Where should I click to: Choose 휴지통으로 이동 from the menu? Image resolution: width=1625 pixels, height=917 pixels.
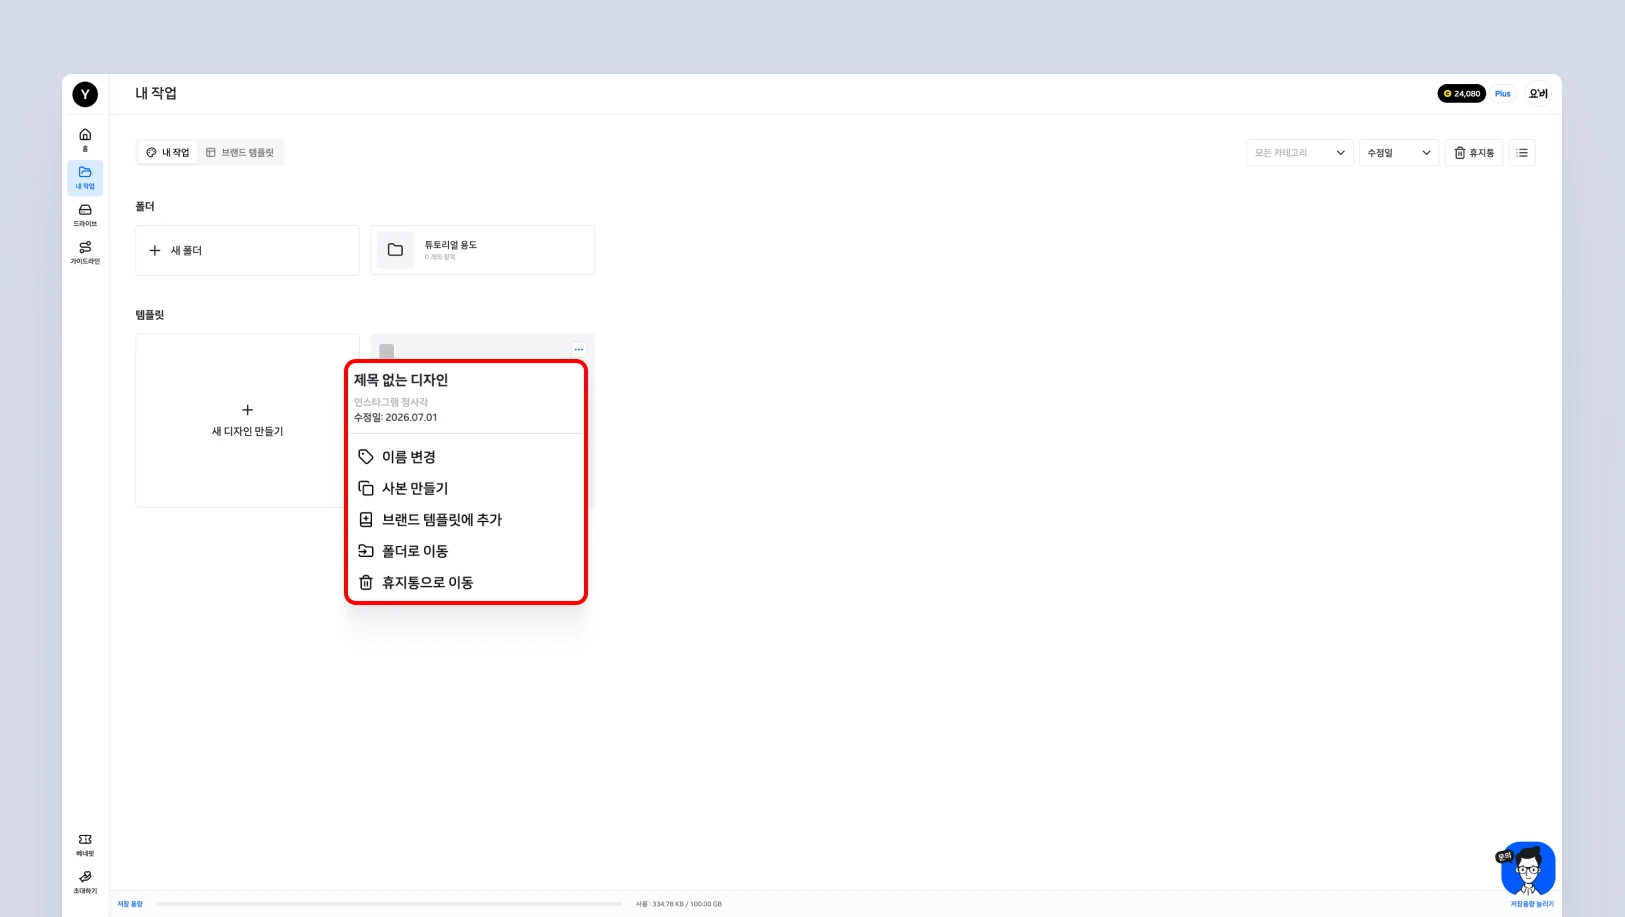coord(466,582)
